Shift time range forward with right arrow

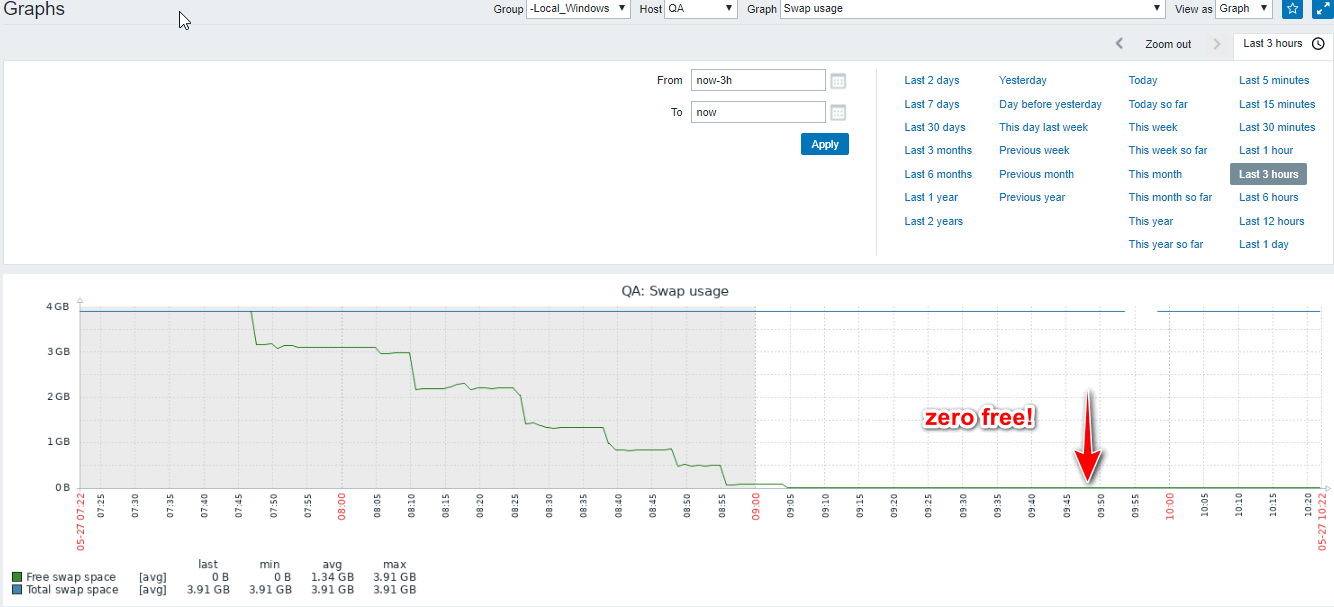point(1216,44)
